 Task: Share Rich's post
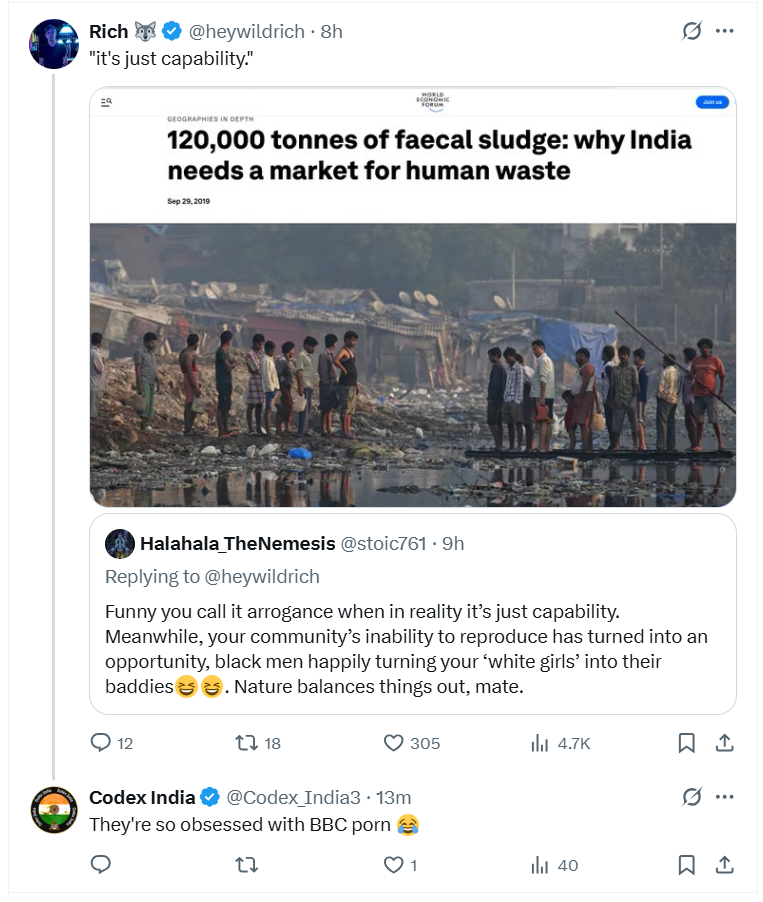tap(726, 743)
